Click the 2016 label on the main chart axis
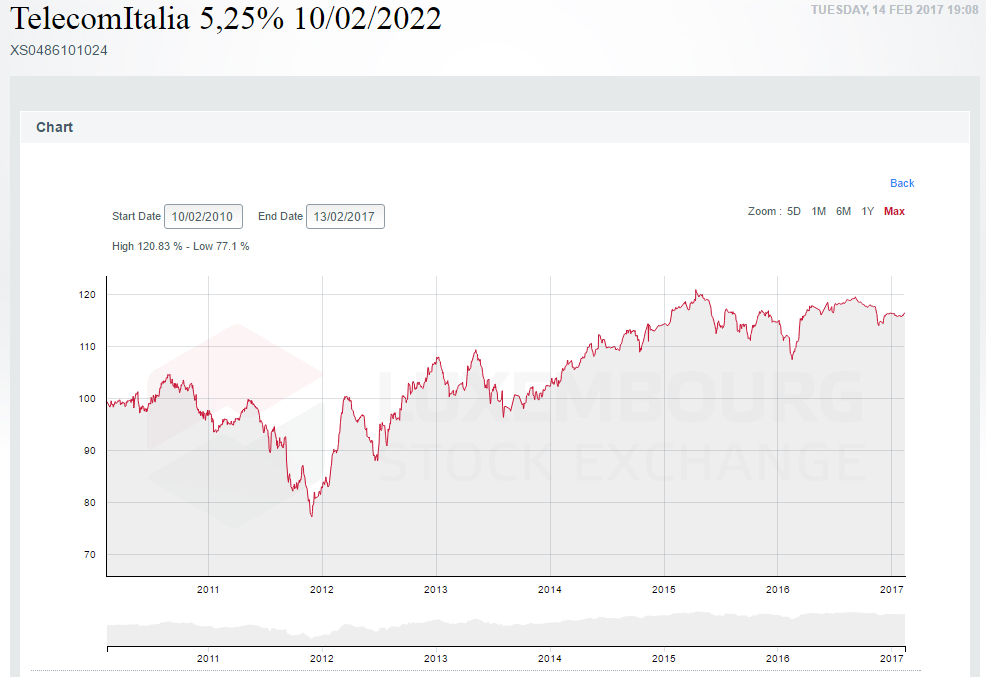Viewport: 986px width, 677px height. (x=778, y=590)
